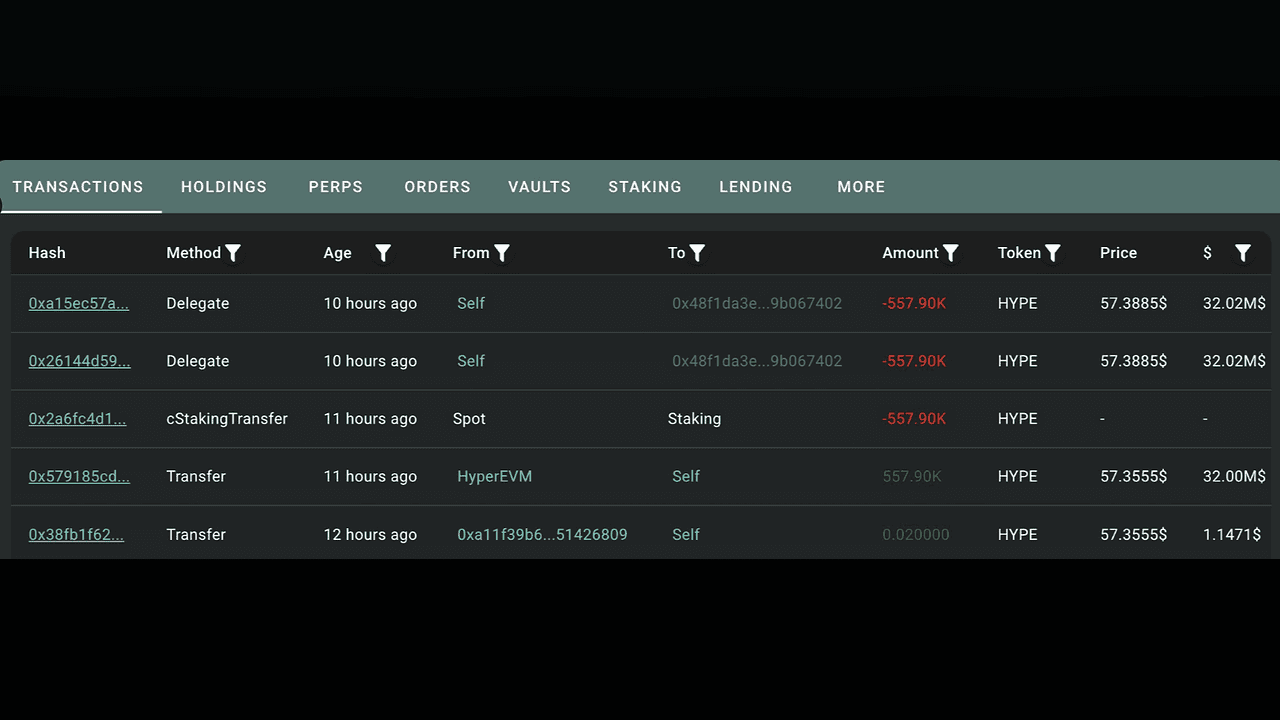Viewport: 1280px width, 720px height.
Task: Switch to the Staking tab
Action: 645,187
